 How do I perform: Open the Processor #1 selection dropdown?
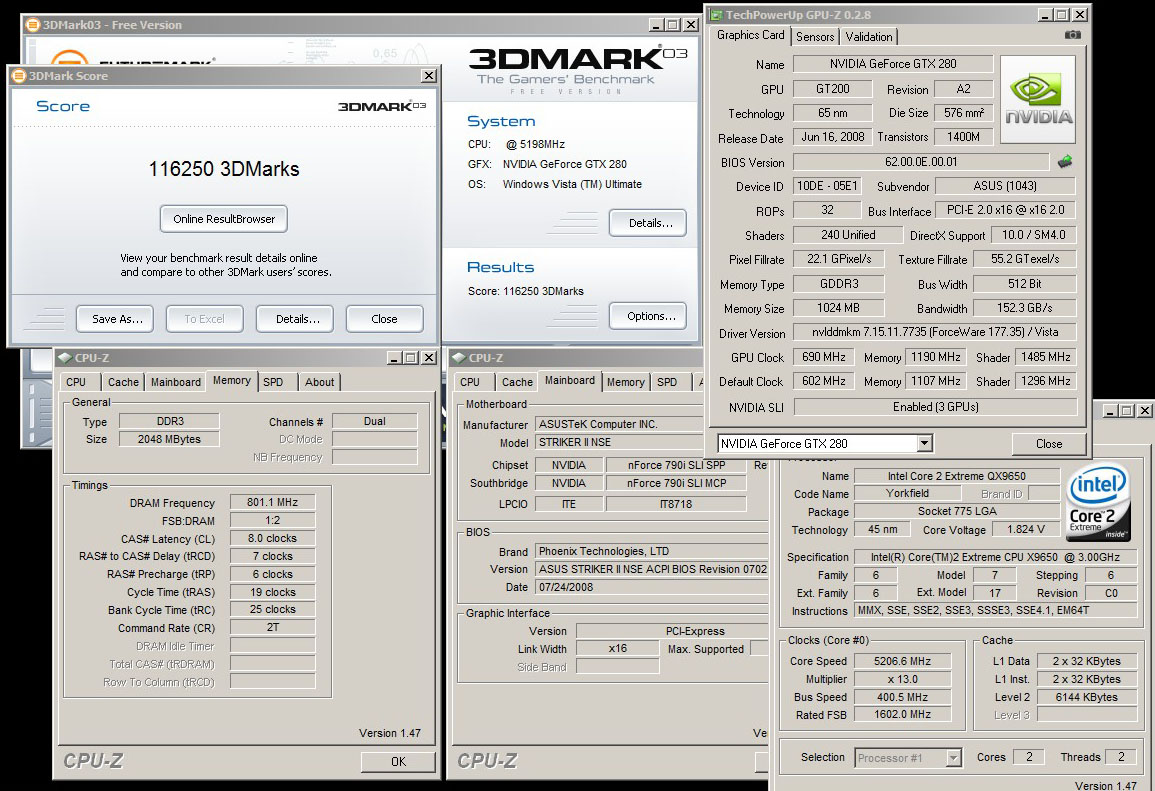[954, 757]
